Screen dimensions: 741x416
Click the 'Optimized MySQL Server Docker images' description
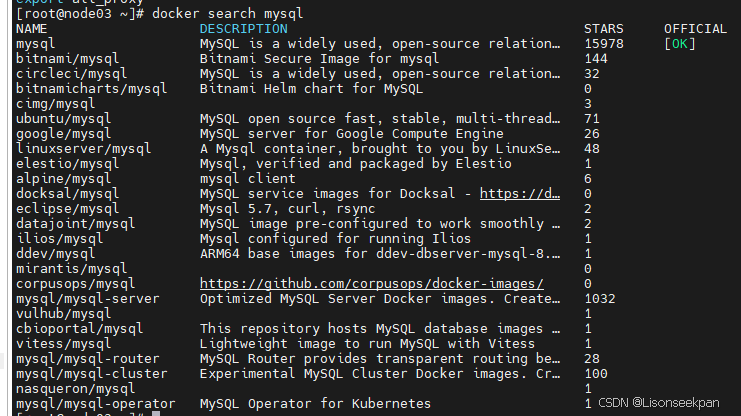pyautogui.click(x=379, y=299)
